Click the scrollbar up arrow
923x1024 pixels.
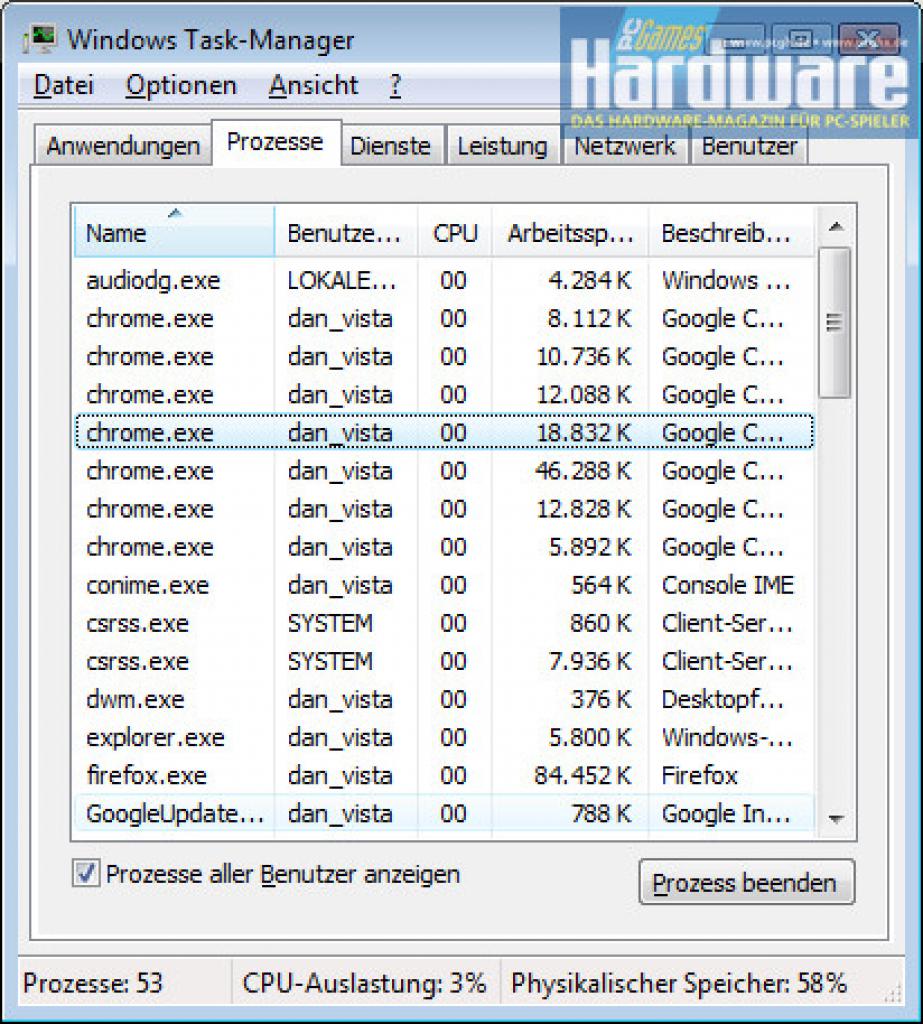pyautogui.click(x=835, y=227)
